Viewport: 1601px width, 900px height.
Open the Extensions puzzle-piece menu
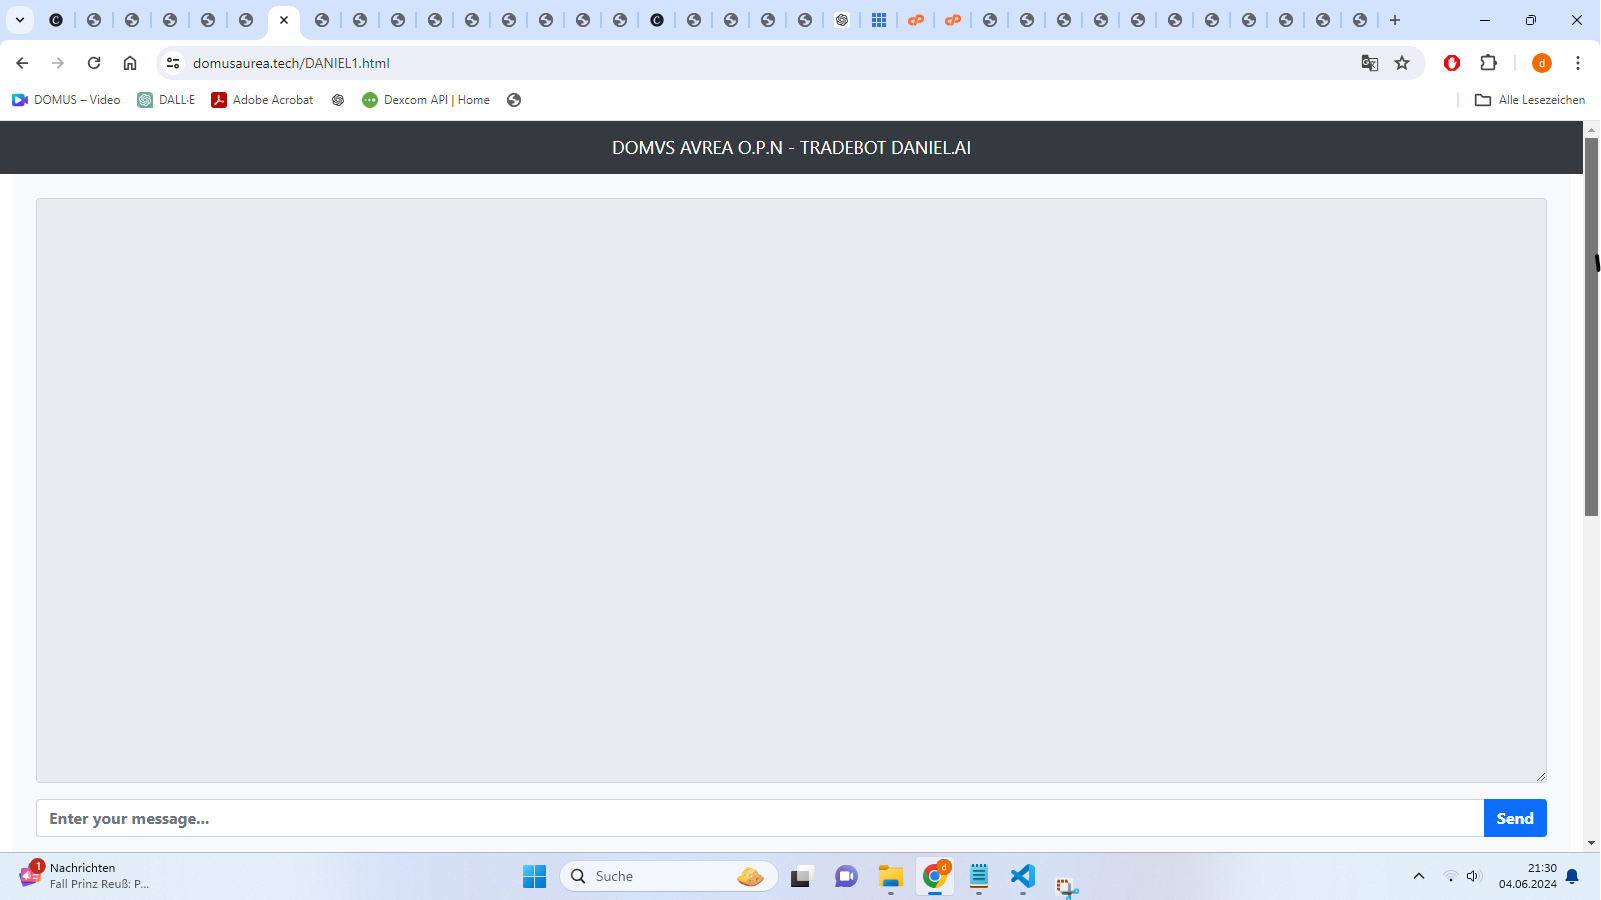1489,63
